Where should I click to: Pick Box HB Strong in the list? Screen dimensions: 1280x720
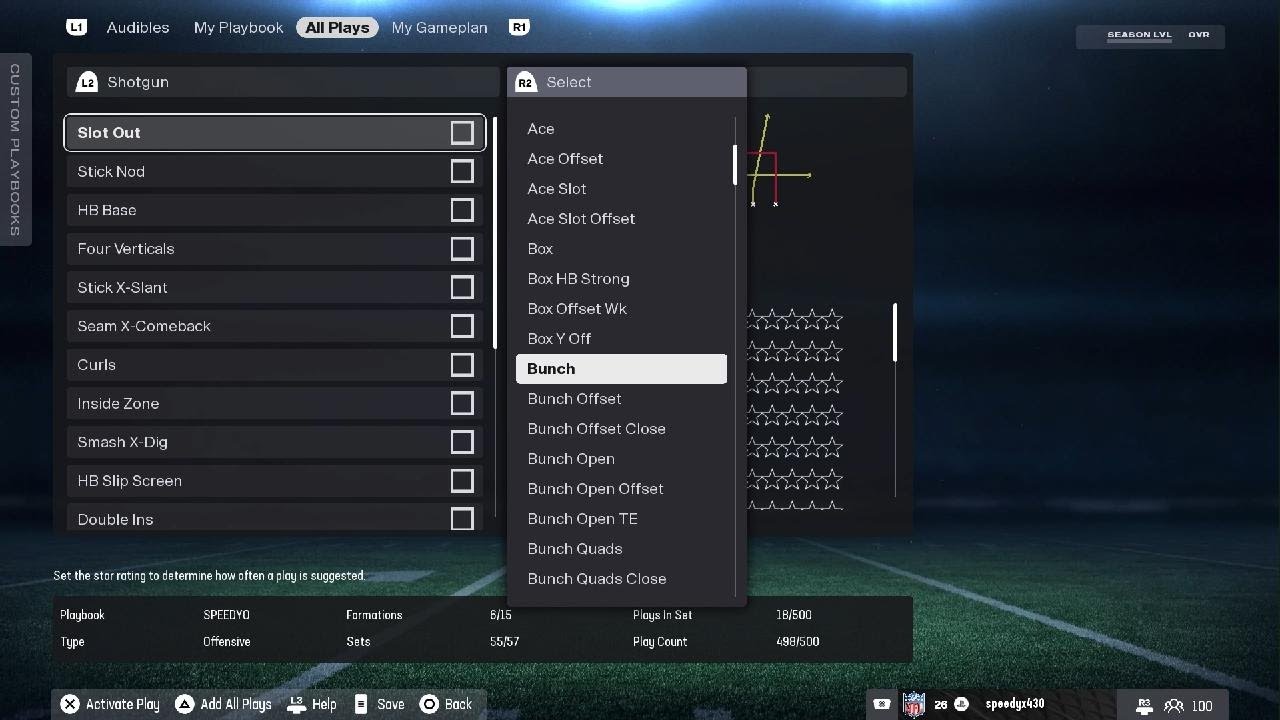(x=621, y=278)
